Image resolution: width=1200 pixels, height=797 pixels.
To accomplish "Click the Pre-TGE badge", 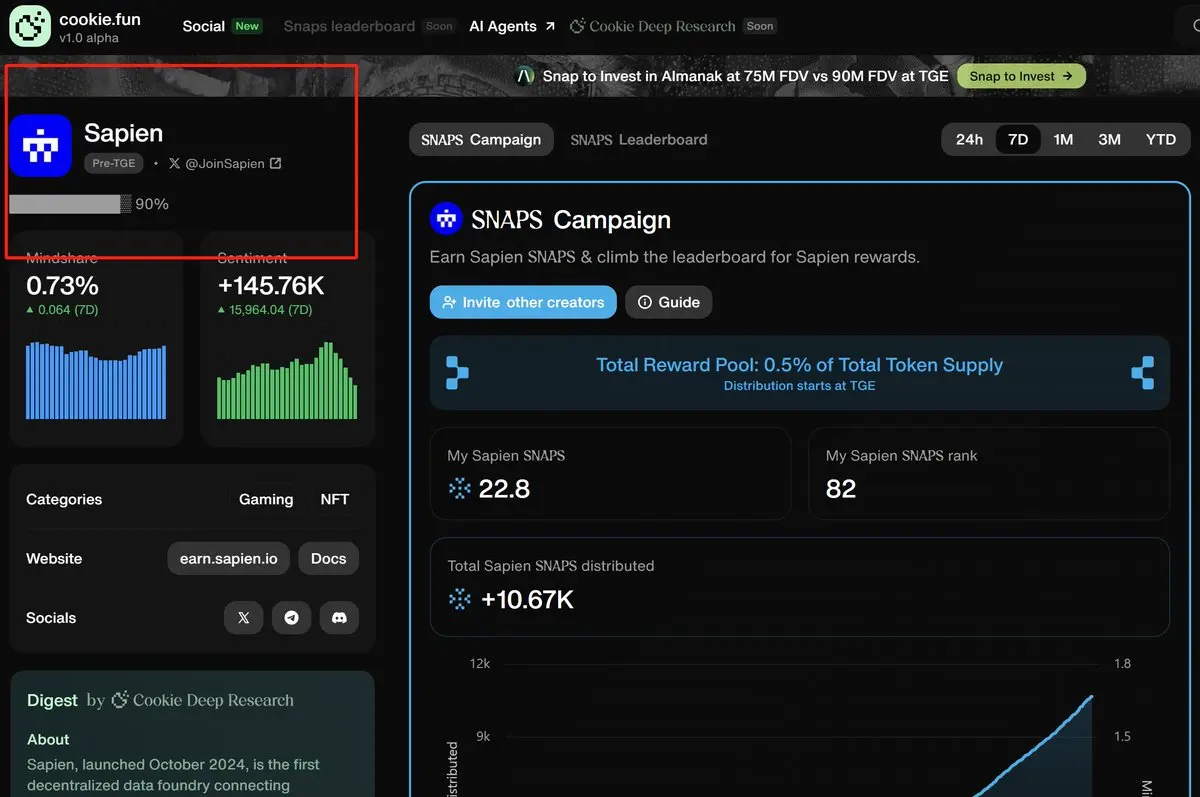I will click(x=114, y=163).
